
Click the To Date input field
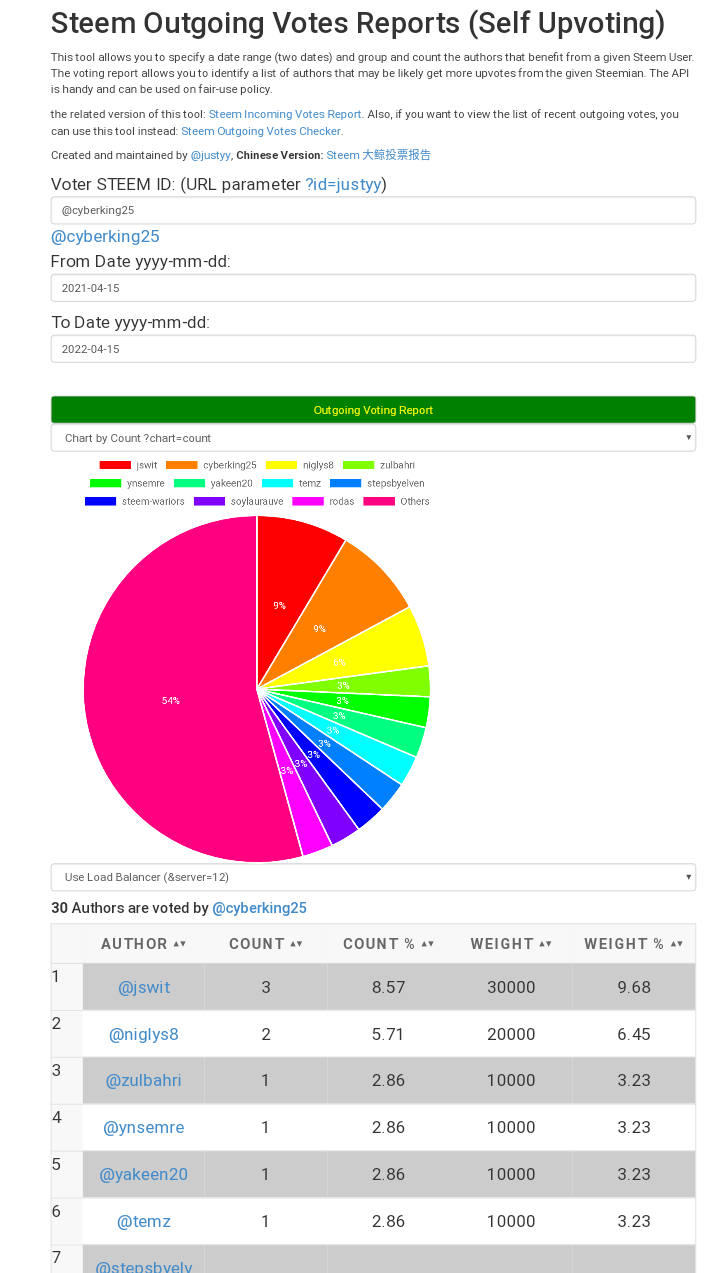(373, 349)
